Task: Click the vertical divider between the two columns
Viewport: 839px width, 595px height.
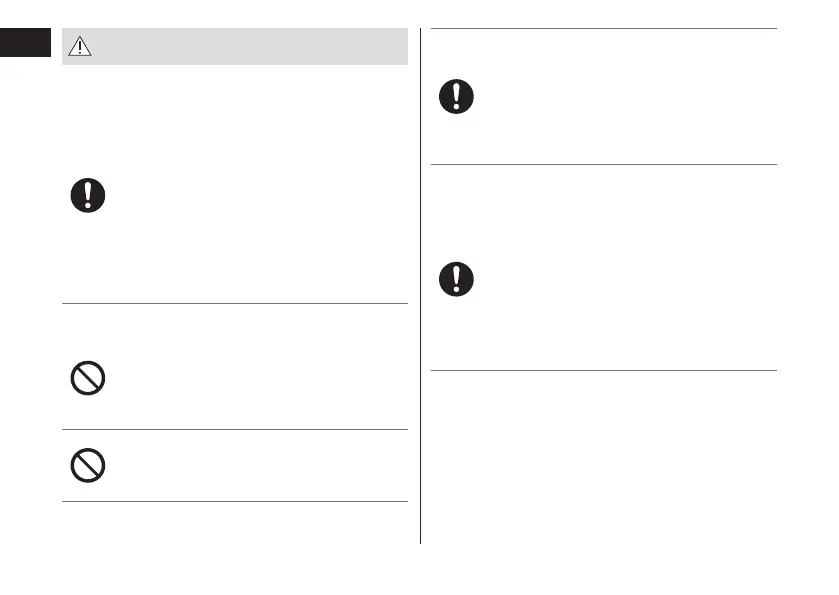Action: pos(420,300)
